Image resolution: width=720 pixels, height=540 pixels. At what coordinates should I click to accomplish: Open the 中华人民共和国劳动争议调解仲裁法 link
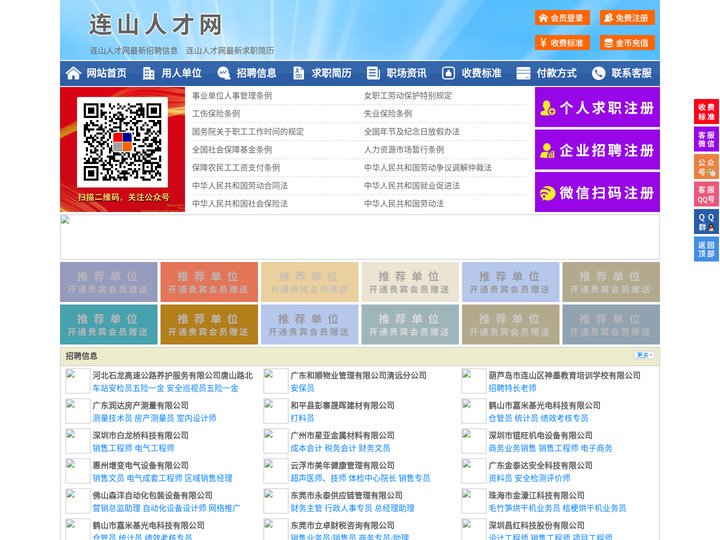tap(428, 168)
